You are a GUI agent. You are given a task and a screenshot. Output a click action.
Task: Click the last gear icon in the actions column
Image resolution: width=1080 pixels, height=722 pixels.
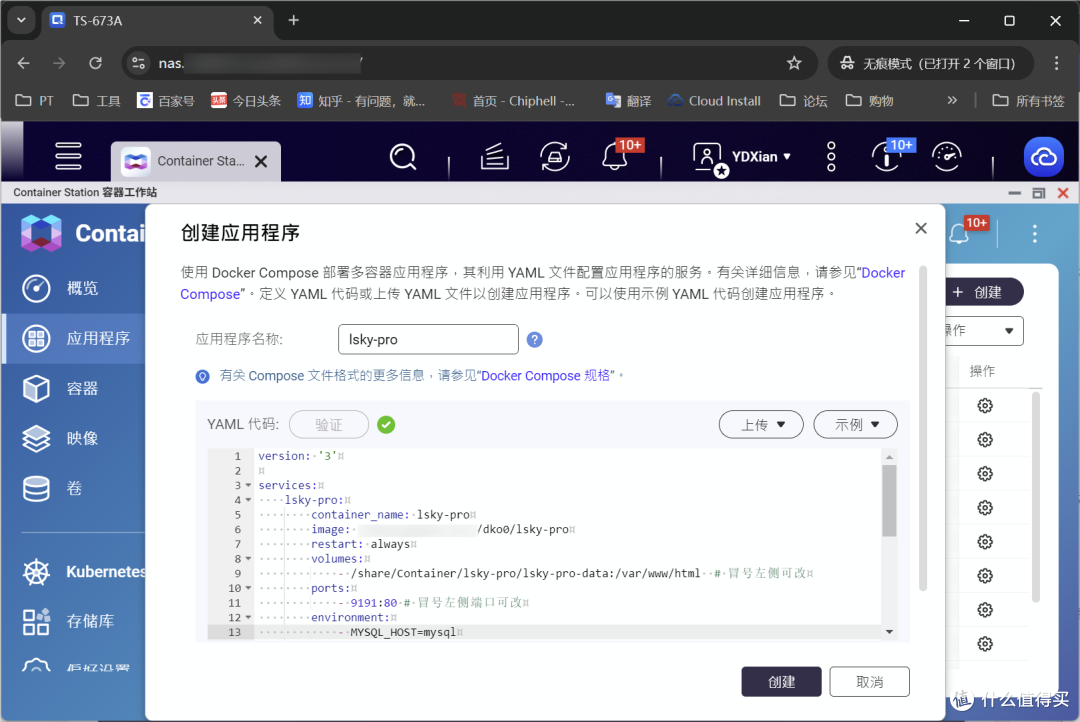[985, 644]
